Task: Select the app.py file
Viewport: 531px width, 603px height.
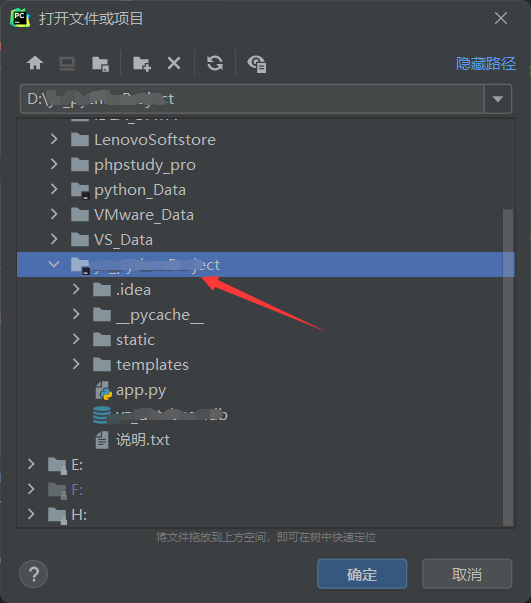Action: coord(141,390)
